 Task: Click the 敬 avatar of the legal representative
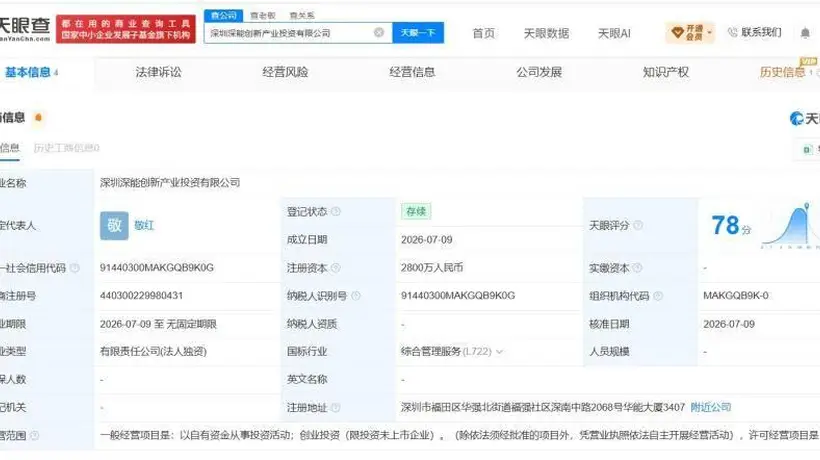point(114,225)
